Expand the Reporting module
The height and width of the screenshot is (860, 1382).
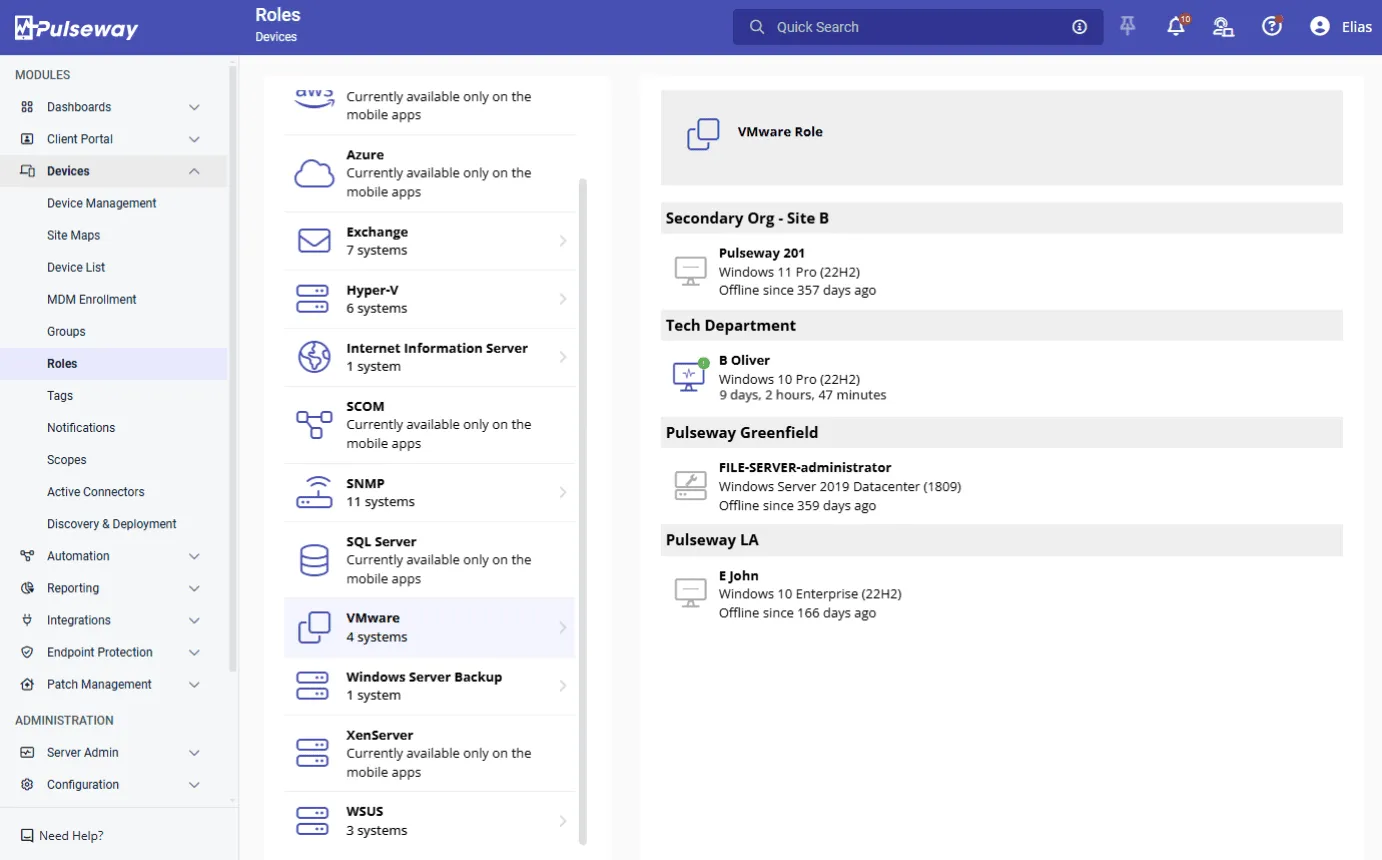(x=194, y=588)
